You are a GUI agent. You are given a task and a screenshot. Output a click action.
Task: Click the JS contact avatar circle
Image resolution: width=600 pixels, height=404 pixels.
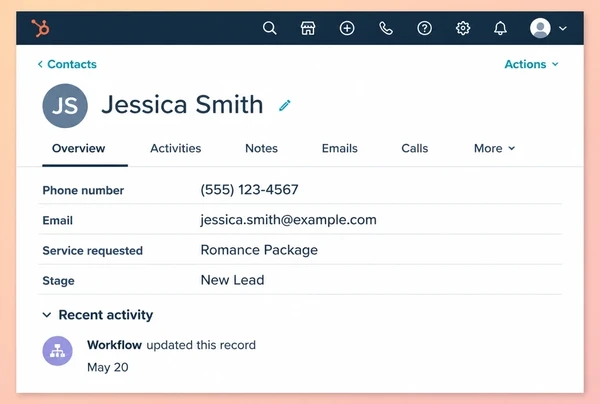[65, 106]
